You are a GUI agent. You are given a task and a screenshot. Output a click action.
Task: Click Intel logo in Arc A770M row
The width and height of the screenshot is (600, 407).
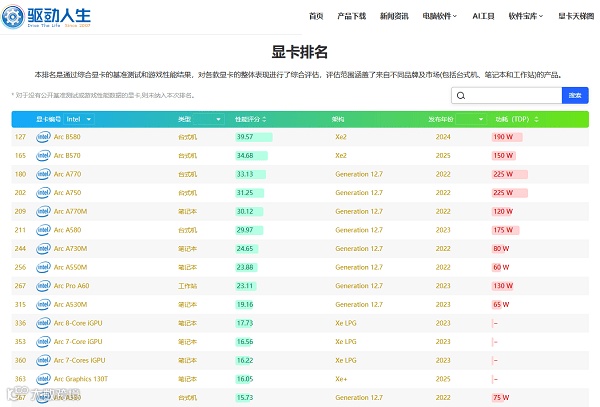[43, 212]
